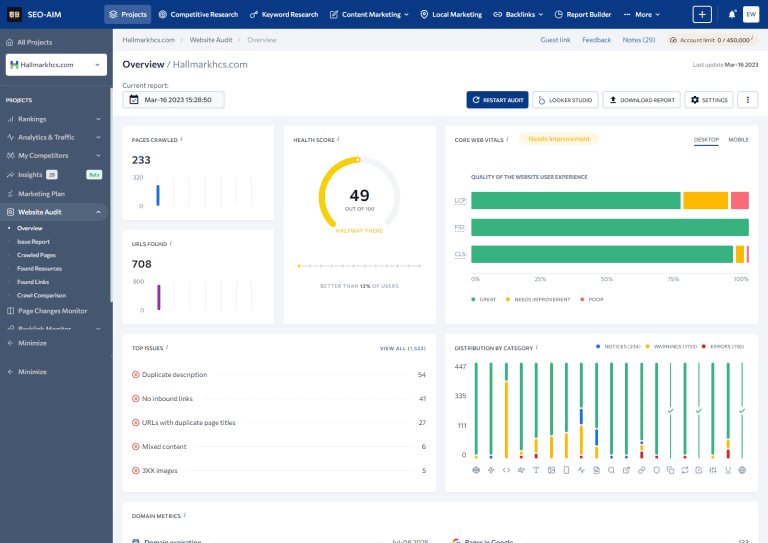
Task: Click the plus add button in header
Action: [x=702, y=14]
